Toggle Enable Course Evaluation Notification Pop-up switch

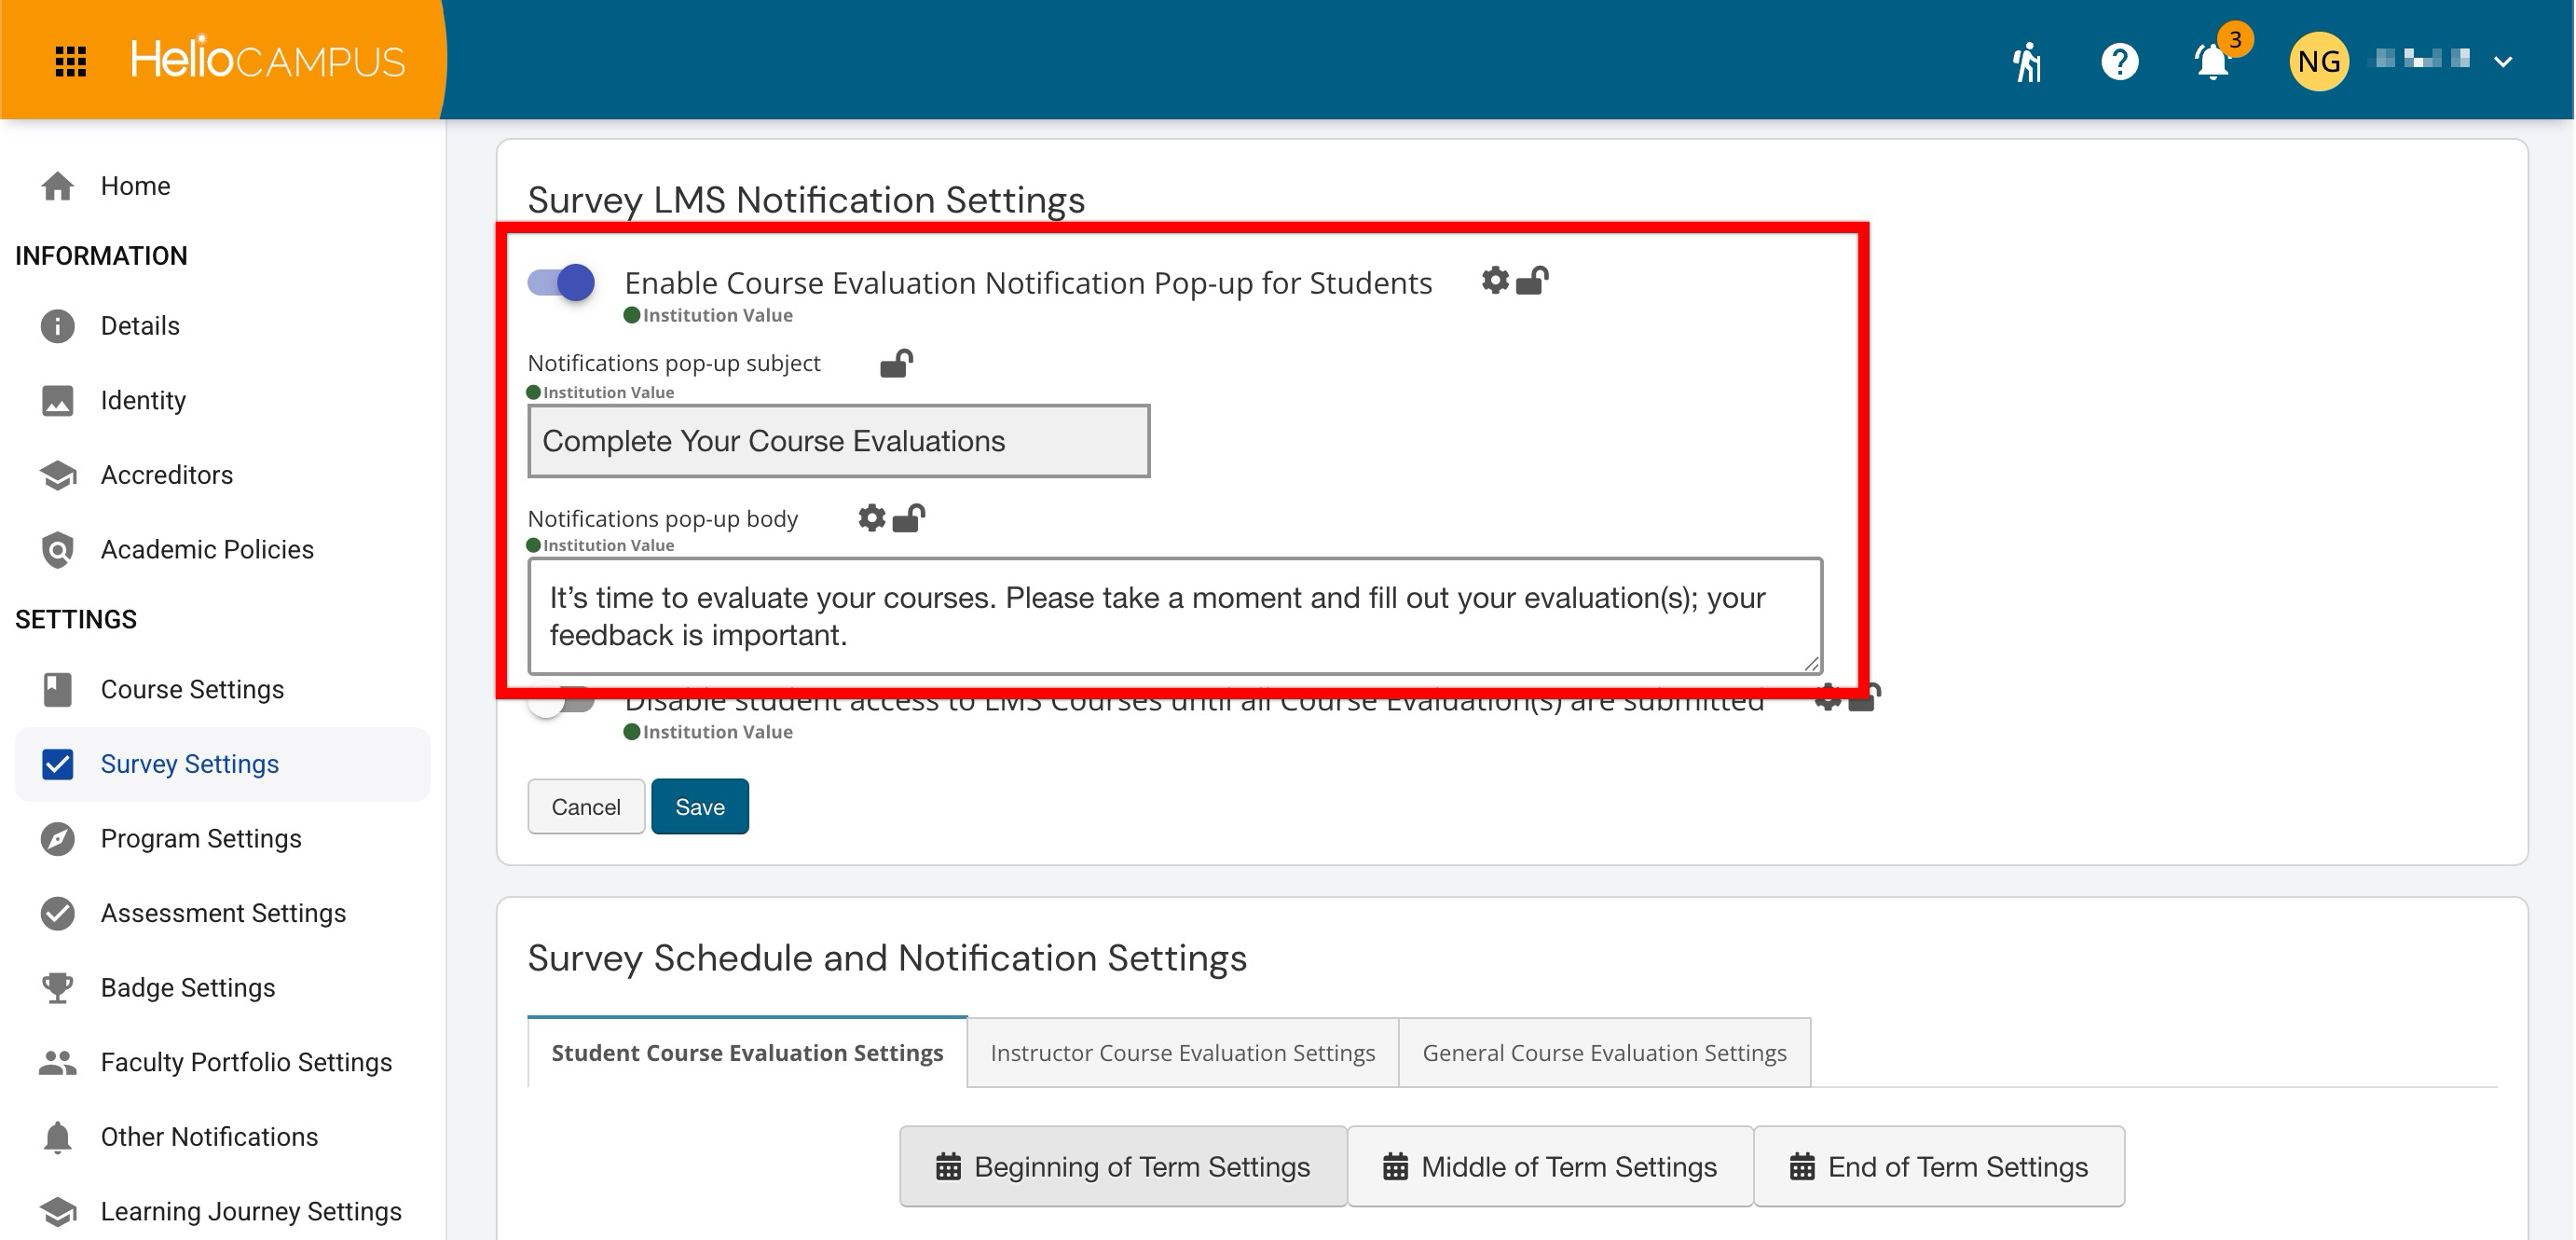[562, 283]
